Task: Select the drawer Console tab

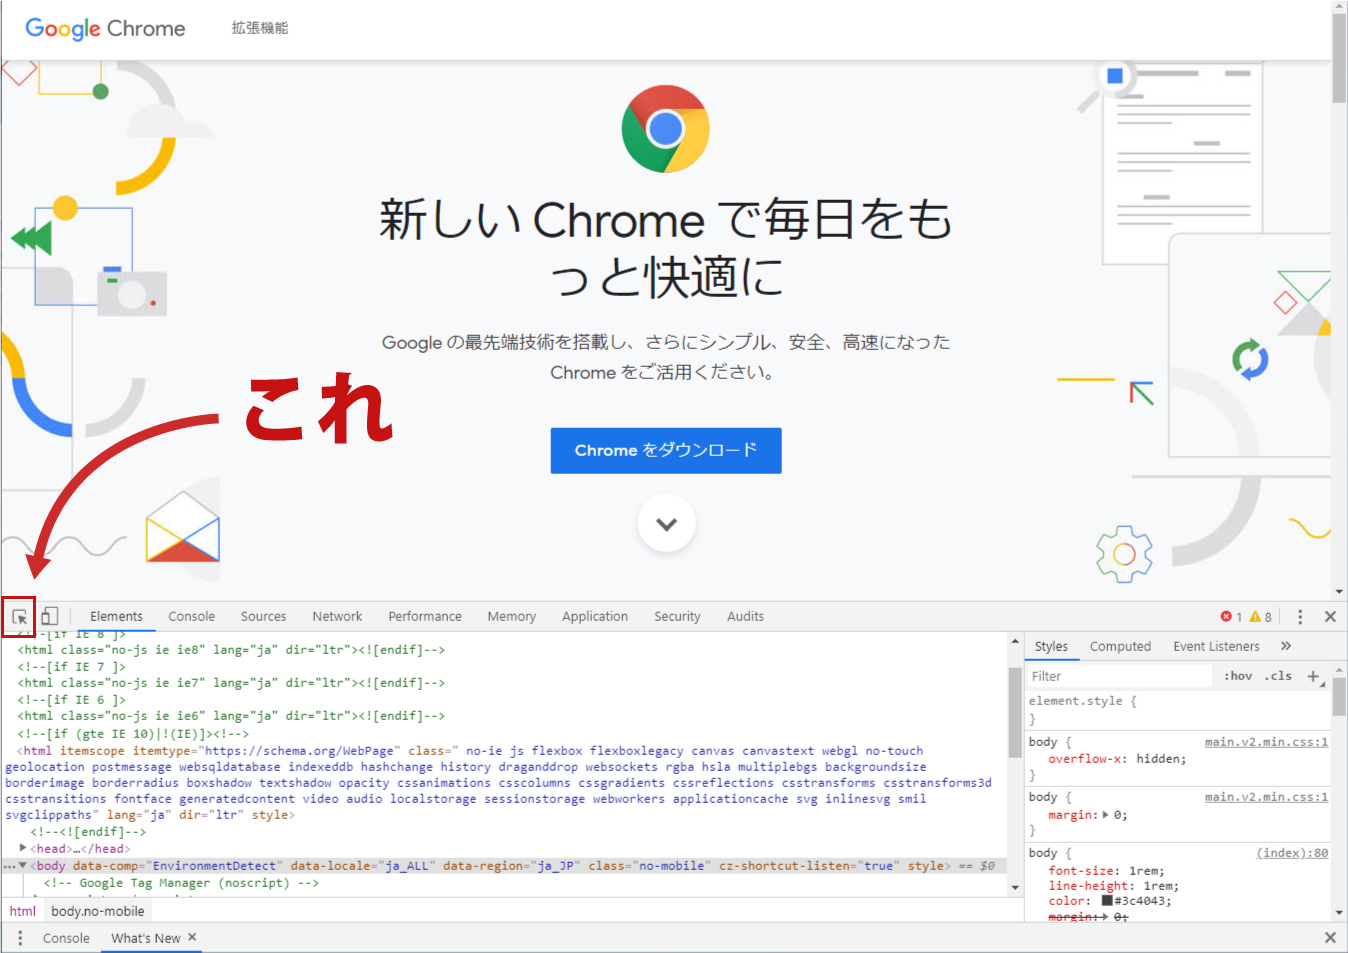Action: (66, 938)
